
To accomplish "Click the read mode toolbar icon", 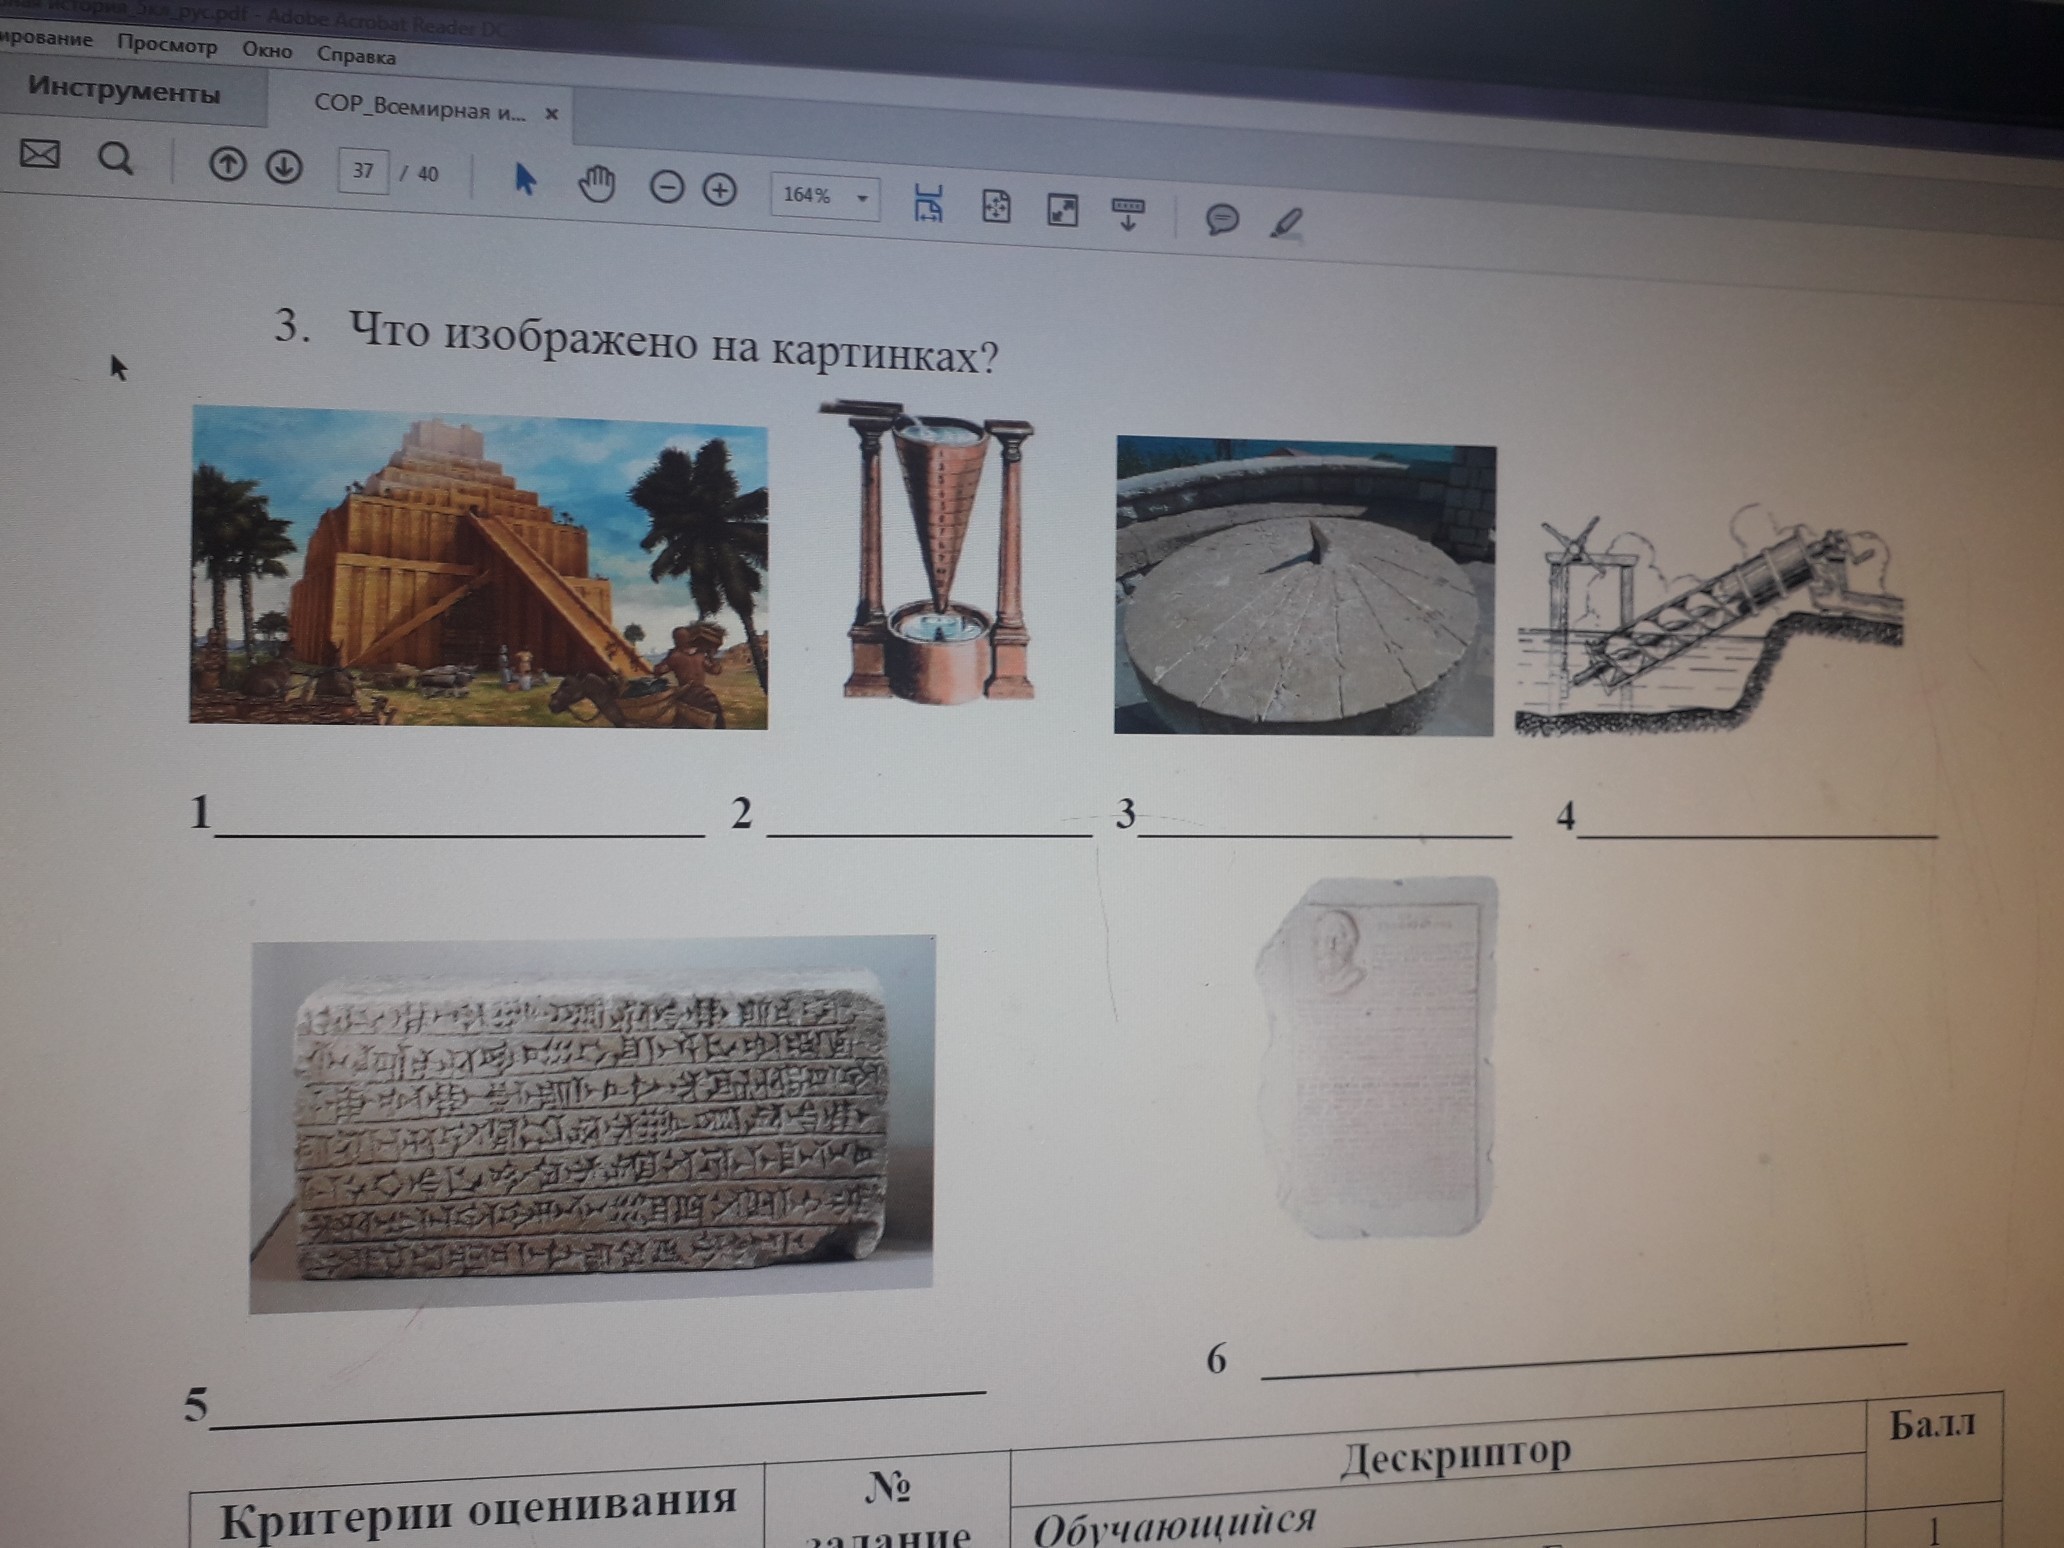I will pyautogui.click(x=1128, y=214).
